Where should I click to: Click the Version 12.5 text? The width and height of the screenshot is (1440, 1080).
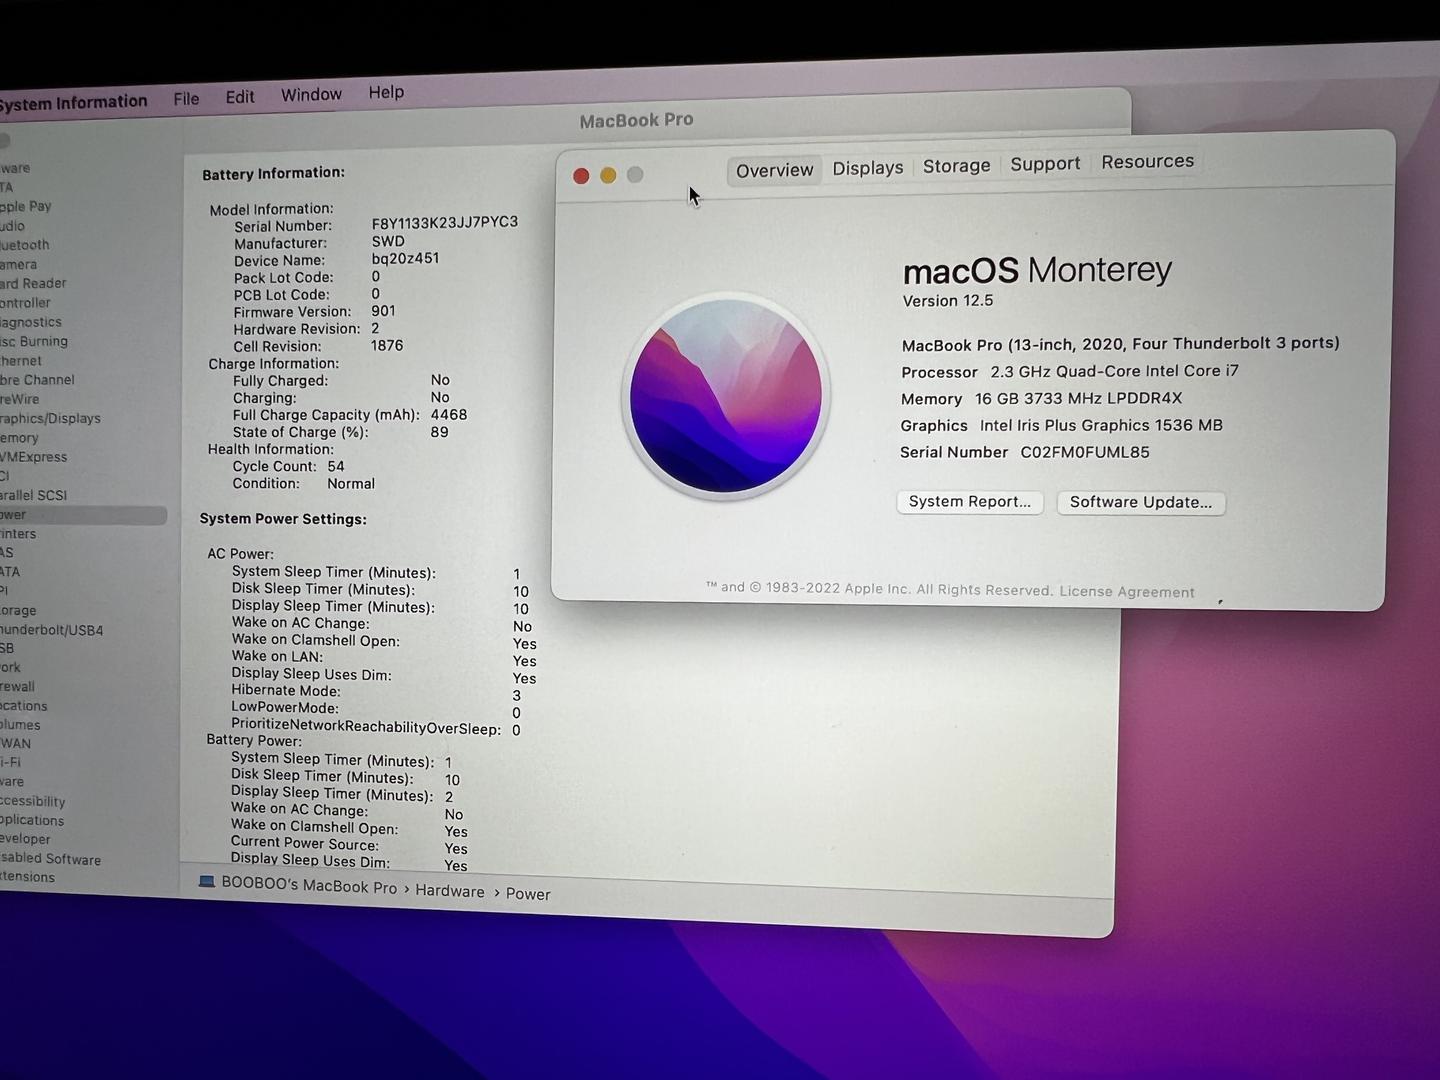click(x=948, y=301)
